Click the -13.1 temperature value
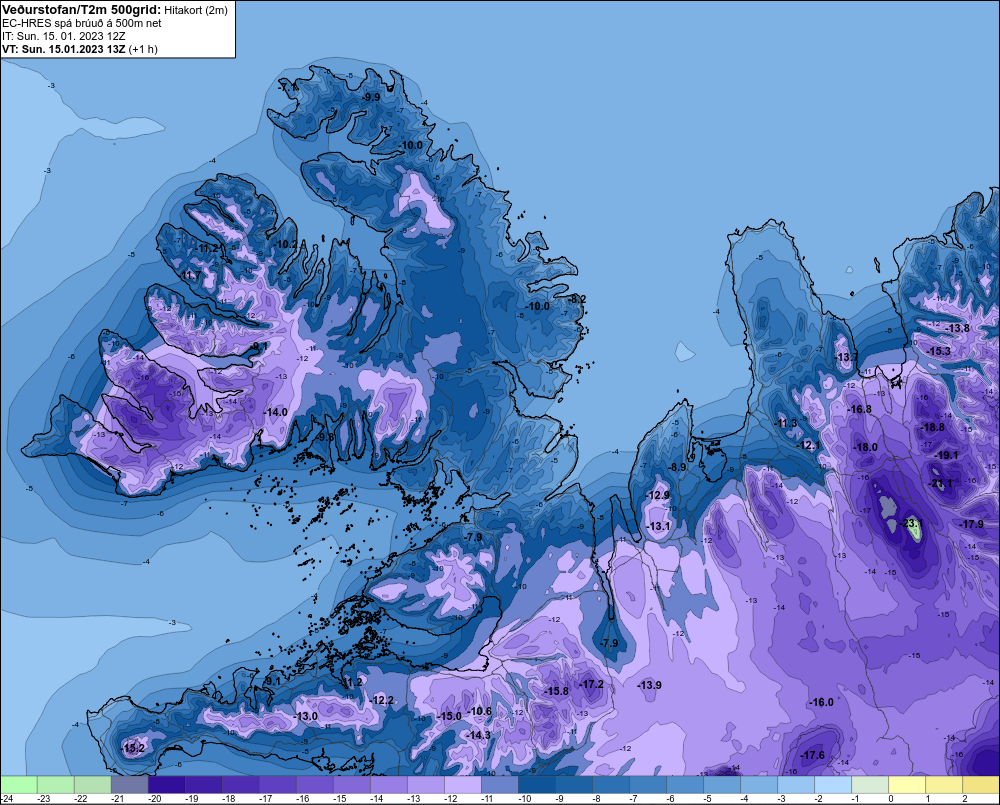This screenshot has width=1000, height=805. pyautogui.click(x=658, y=526)
